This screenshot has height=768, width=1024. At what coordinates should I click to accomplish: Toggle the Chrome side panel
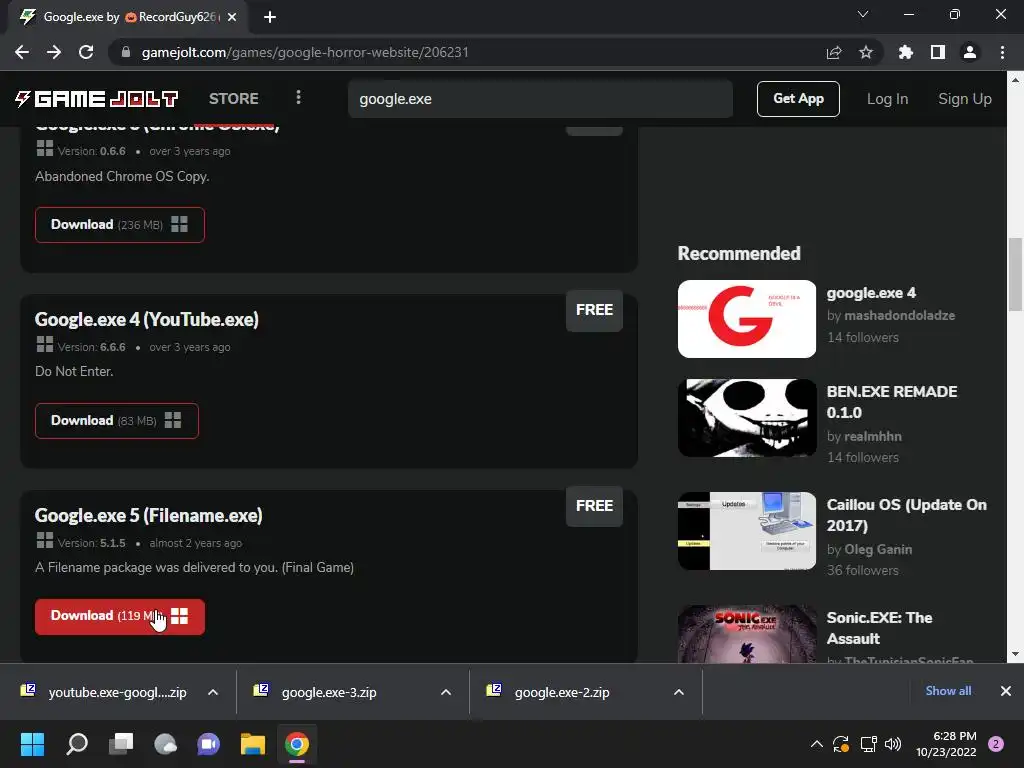(938, 52)
